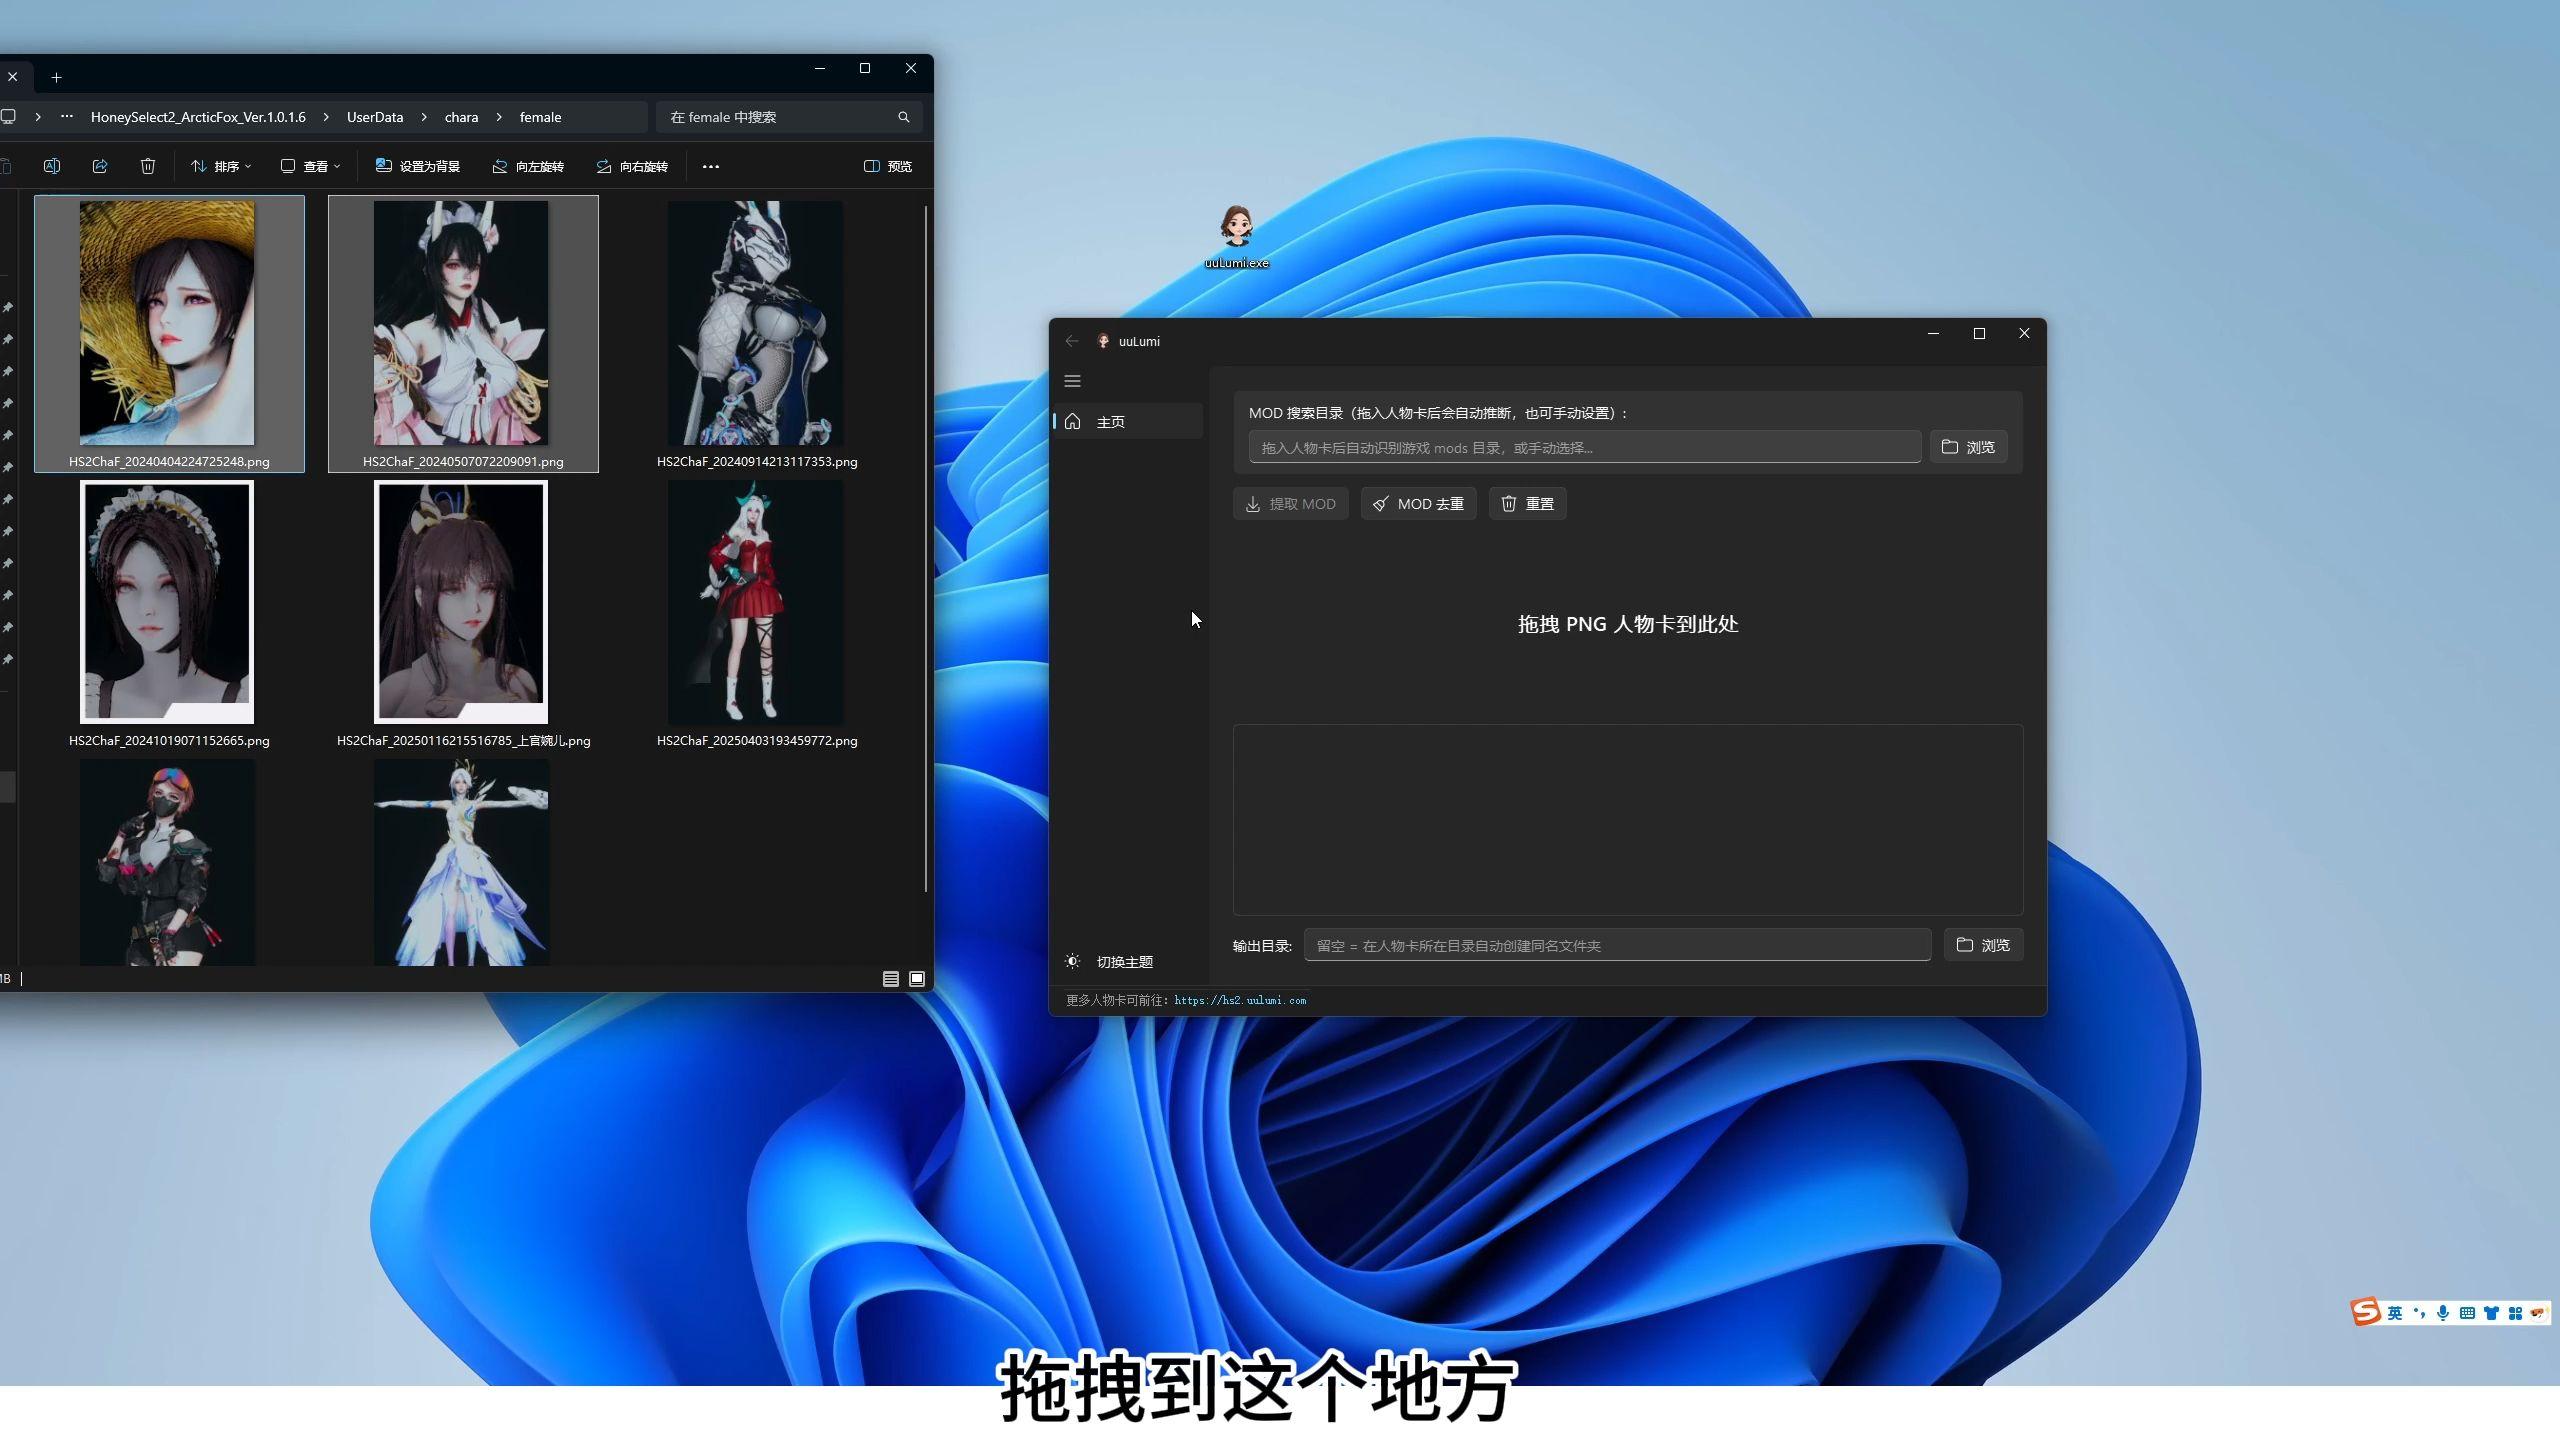The width and height of the screenshot is (2560, 1440).
Task: Select 主页 in the uuLumi sidebar
Action: (x=1112, y=421)
